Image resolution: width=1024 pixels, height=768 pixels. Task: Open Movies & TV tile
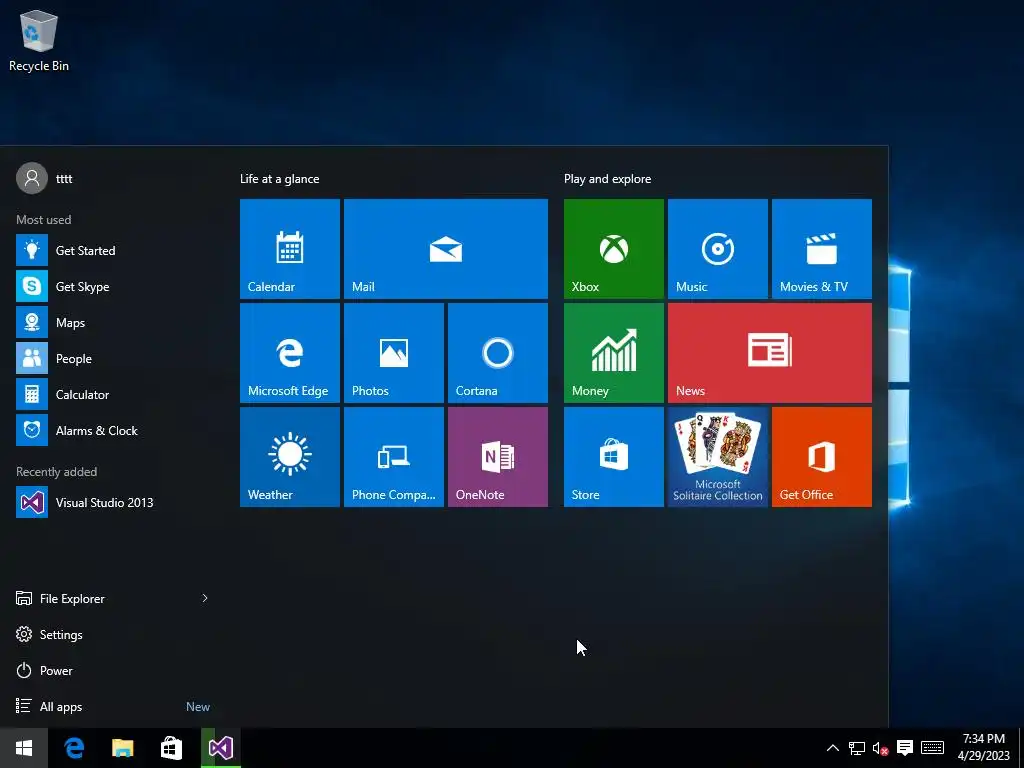pyautogui.click(x=822, y=249)
